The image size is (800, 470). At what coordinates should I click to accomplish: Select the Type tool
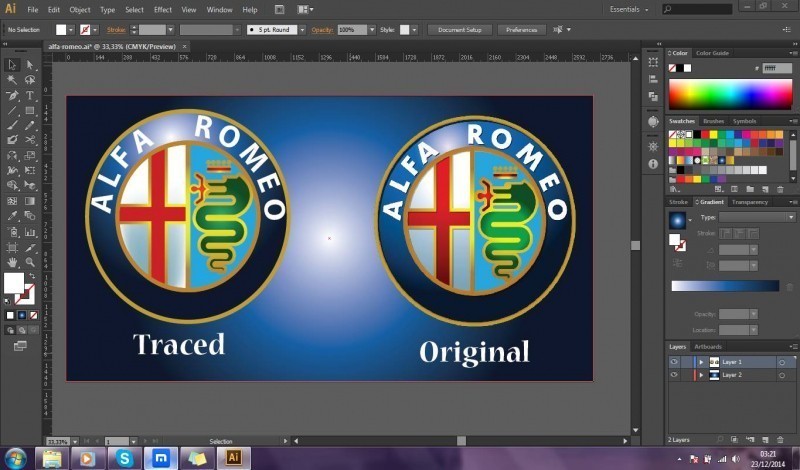[30, 95]
